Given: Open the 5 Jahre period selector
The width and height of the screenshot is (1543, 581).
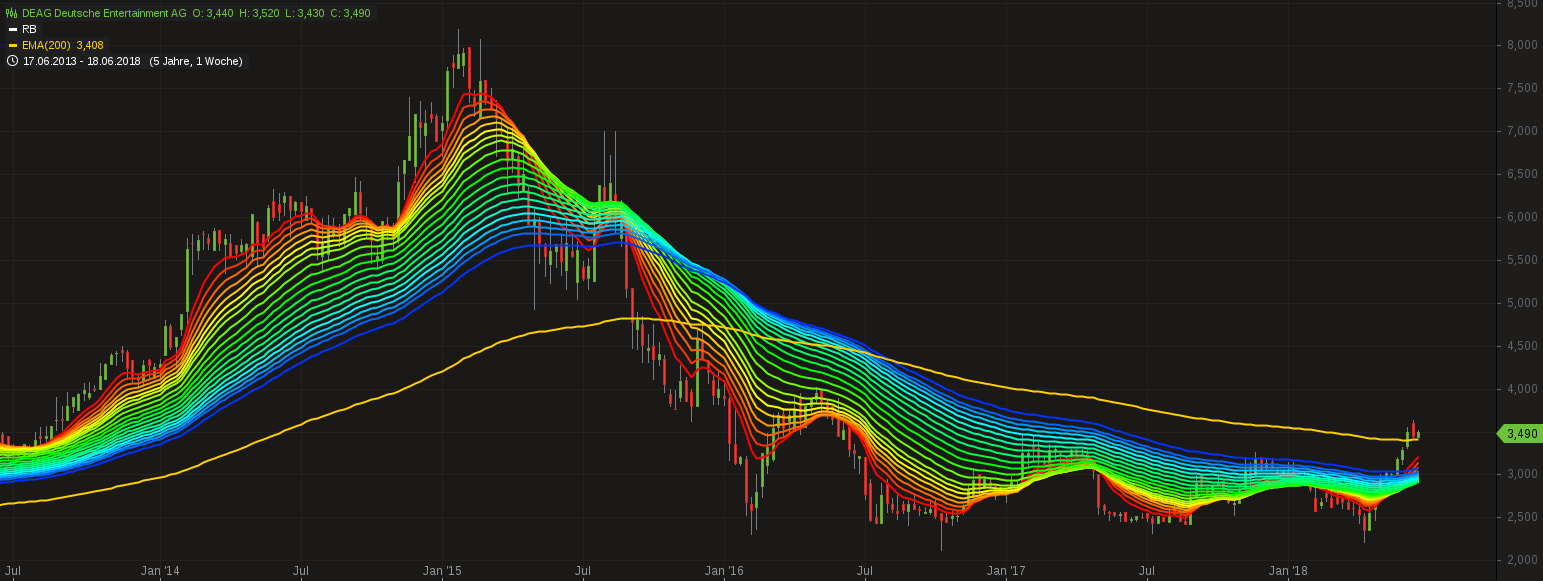Looking at the screenshot, I should pyautogui.click(x=173, y=61).
